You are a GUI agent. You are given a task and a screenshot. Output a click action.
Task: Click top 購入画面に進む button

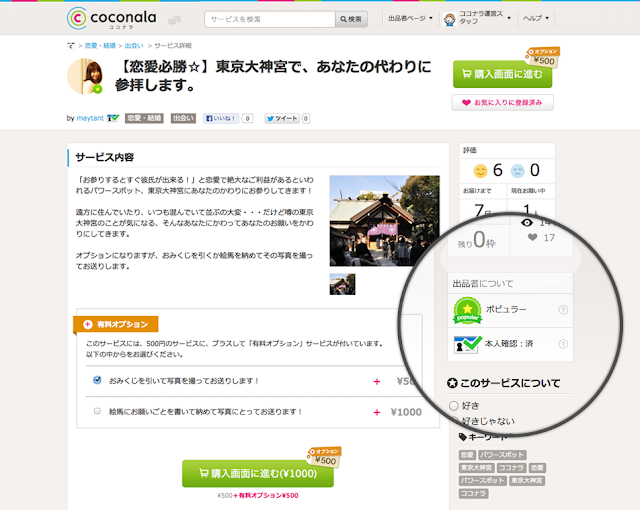pyautogui.click(x=502, y=74)
